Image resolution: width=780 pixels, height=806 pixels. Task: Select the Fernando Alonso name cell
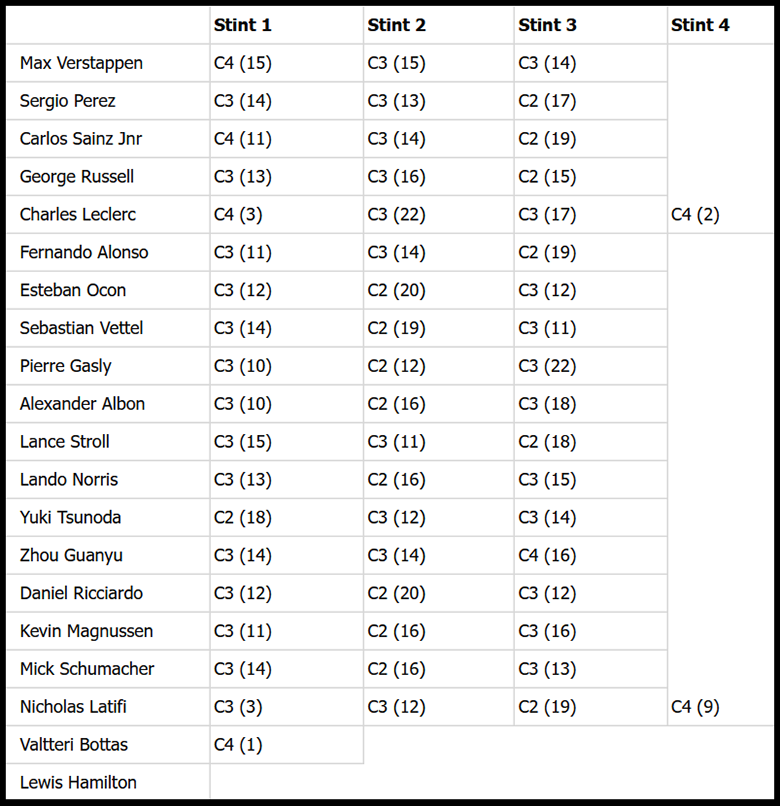coord(108,252)
